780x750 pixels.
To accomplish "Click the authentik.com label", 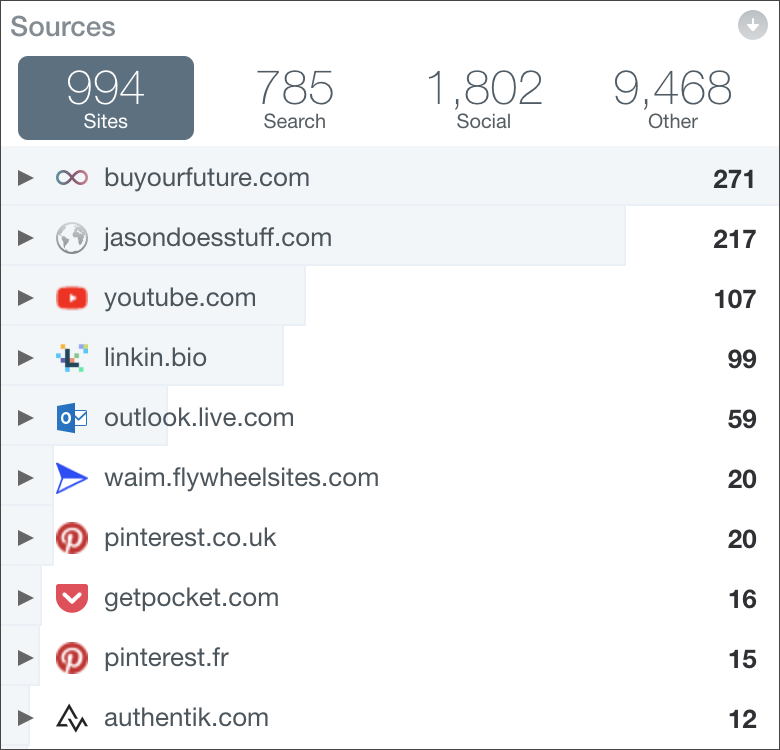I will (186, 718).
